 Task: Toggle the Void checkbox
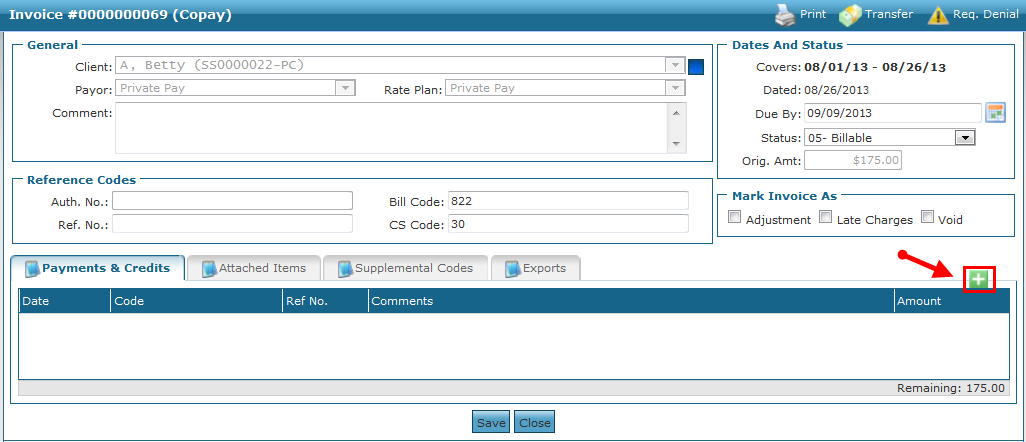927,218
